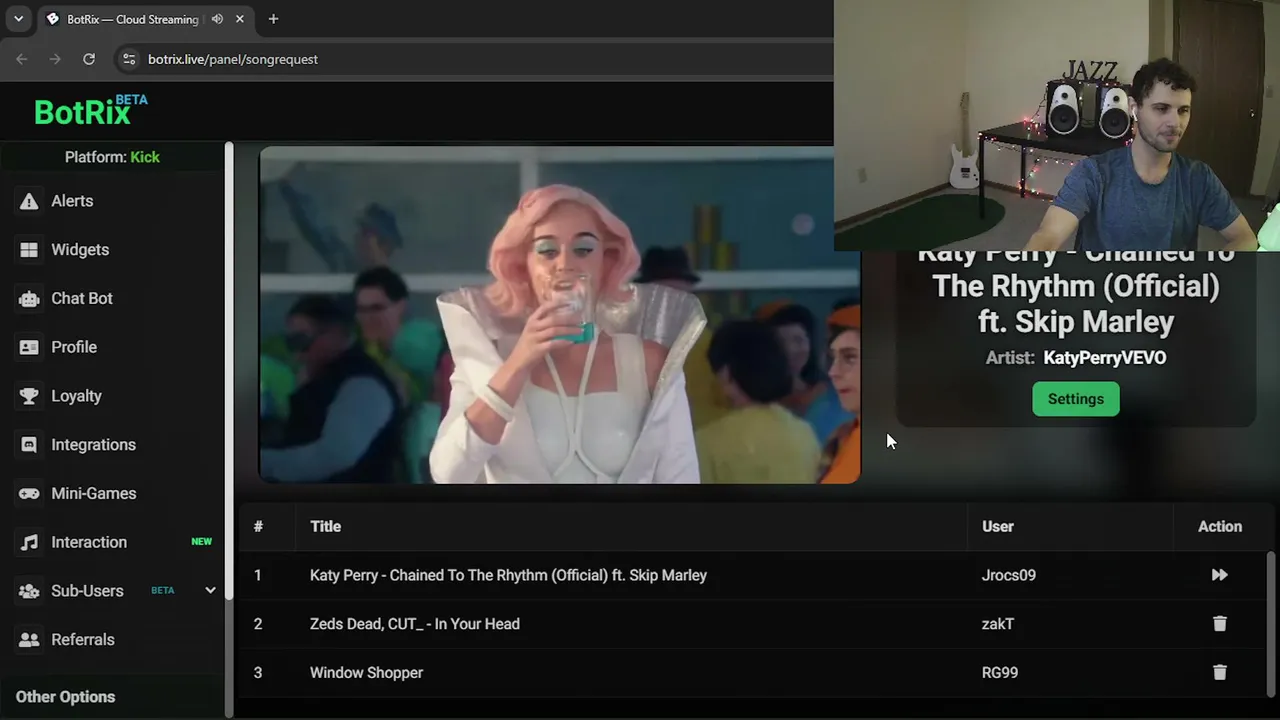Select the Loyalty trophy icon
Viewport: 1280px width, 720px height.
[x=29, y=396]
